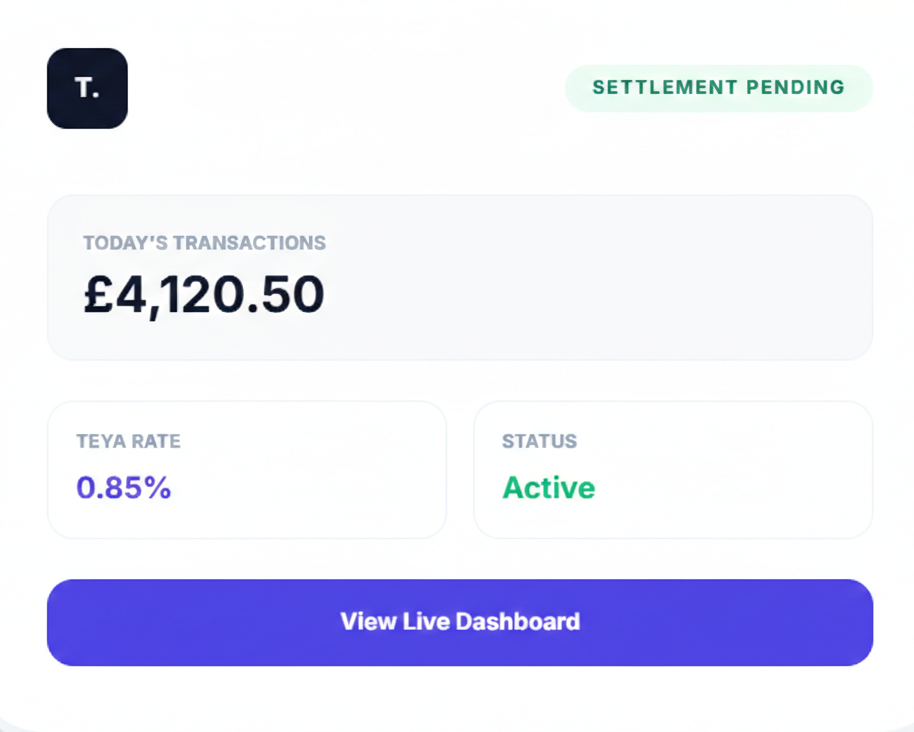The width and height of the screenshot is (914, 732).
Task: Click the word Rate in Teya label
Action: [156, 441]
